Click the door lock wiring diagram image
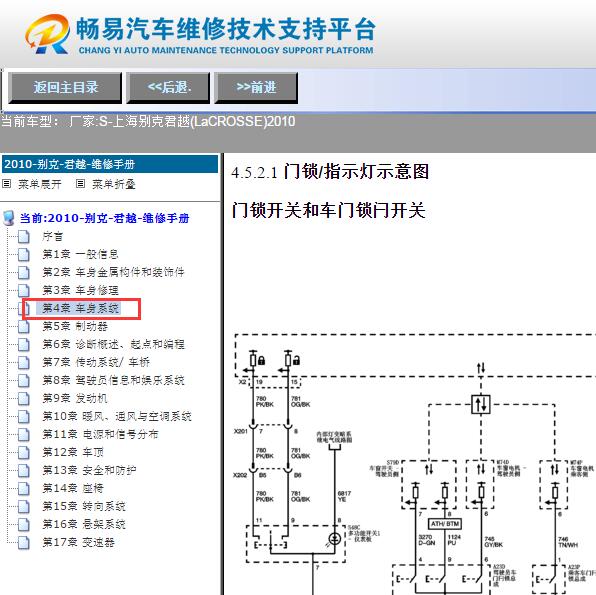Viewport: 596px width, 595px height. pyautogui.click(x=414, y=464)
